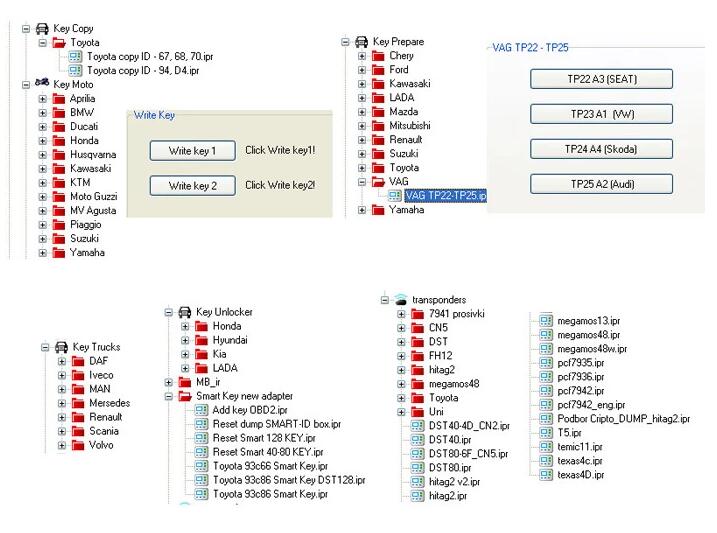Open temic11.ipr file

coord(580,447)
